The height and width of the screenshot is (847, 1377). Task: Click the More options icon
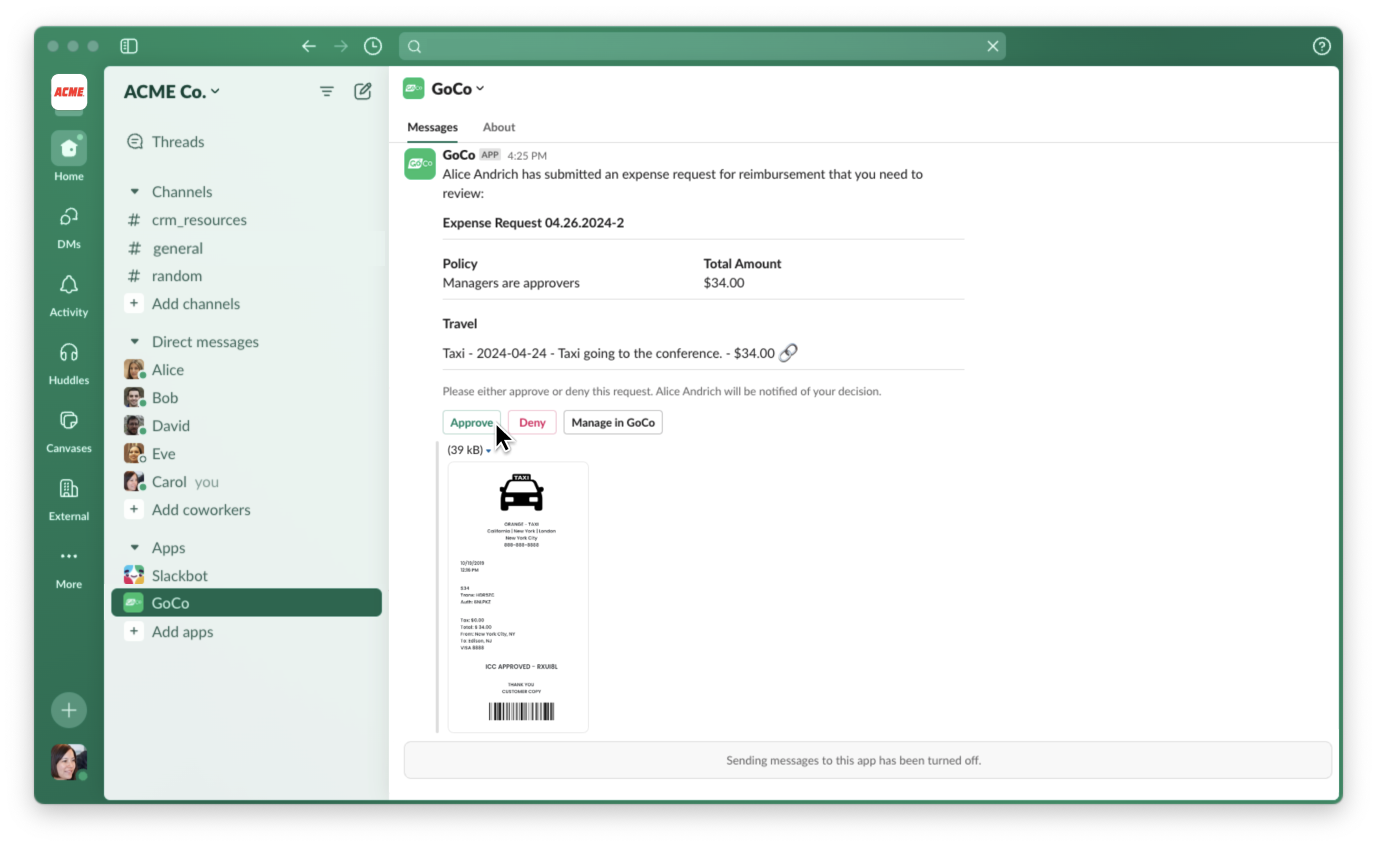click(68, 557)
